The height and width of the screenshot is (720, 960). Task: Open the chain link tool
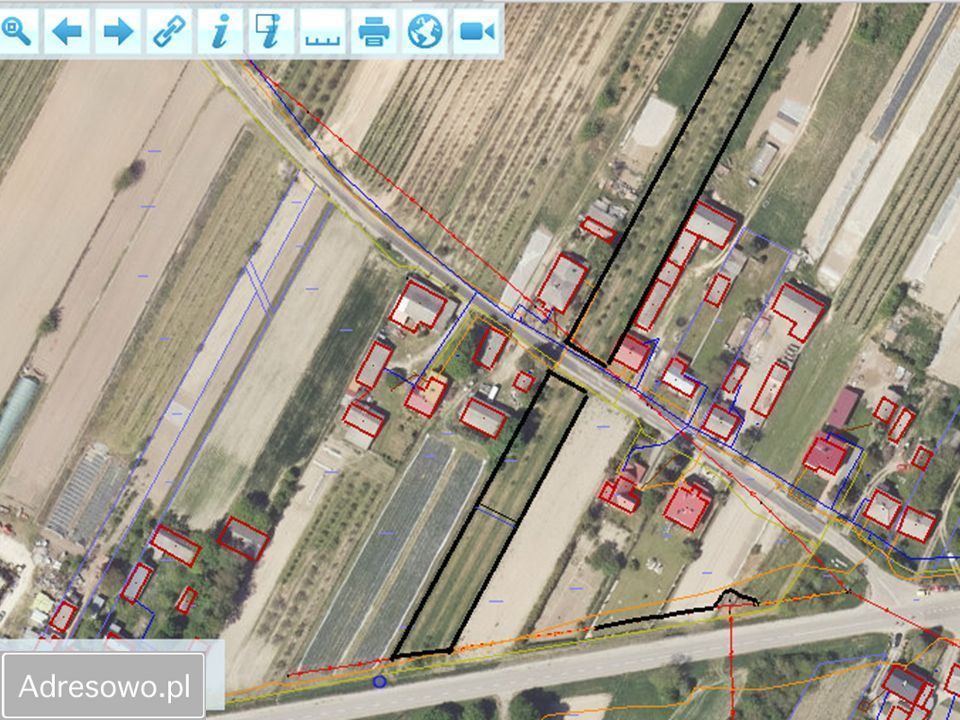[x=169, y=31]
